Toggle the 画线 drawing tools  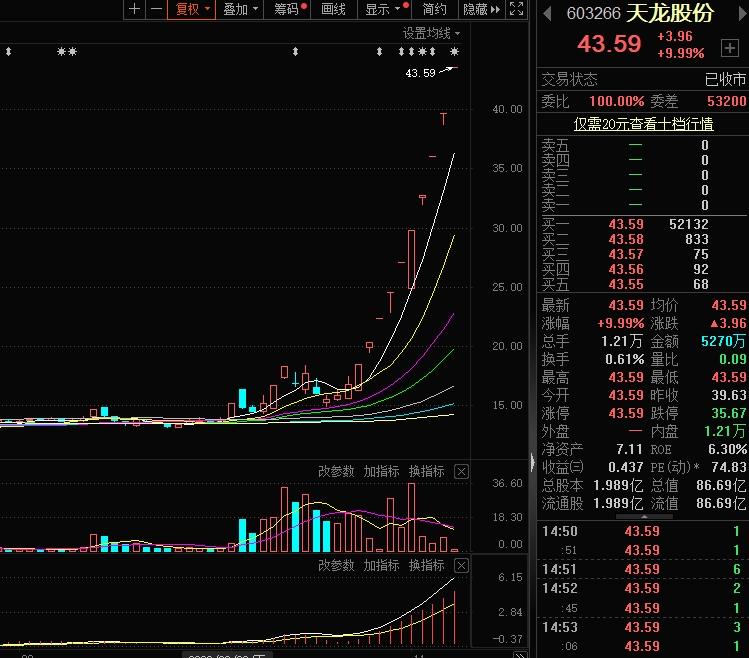click(334, 10)
